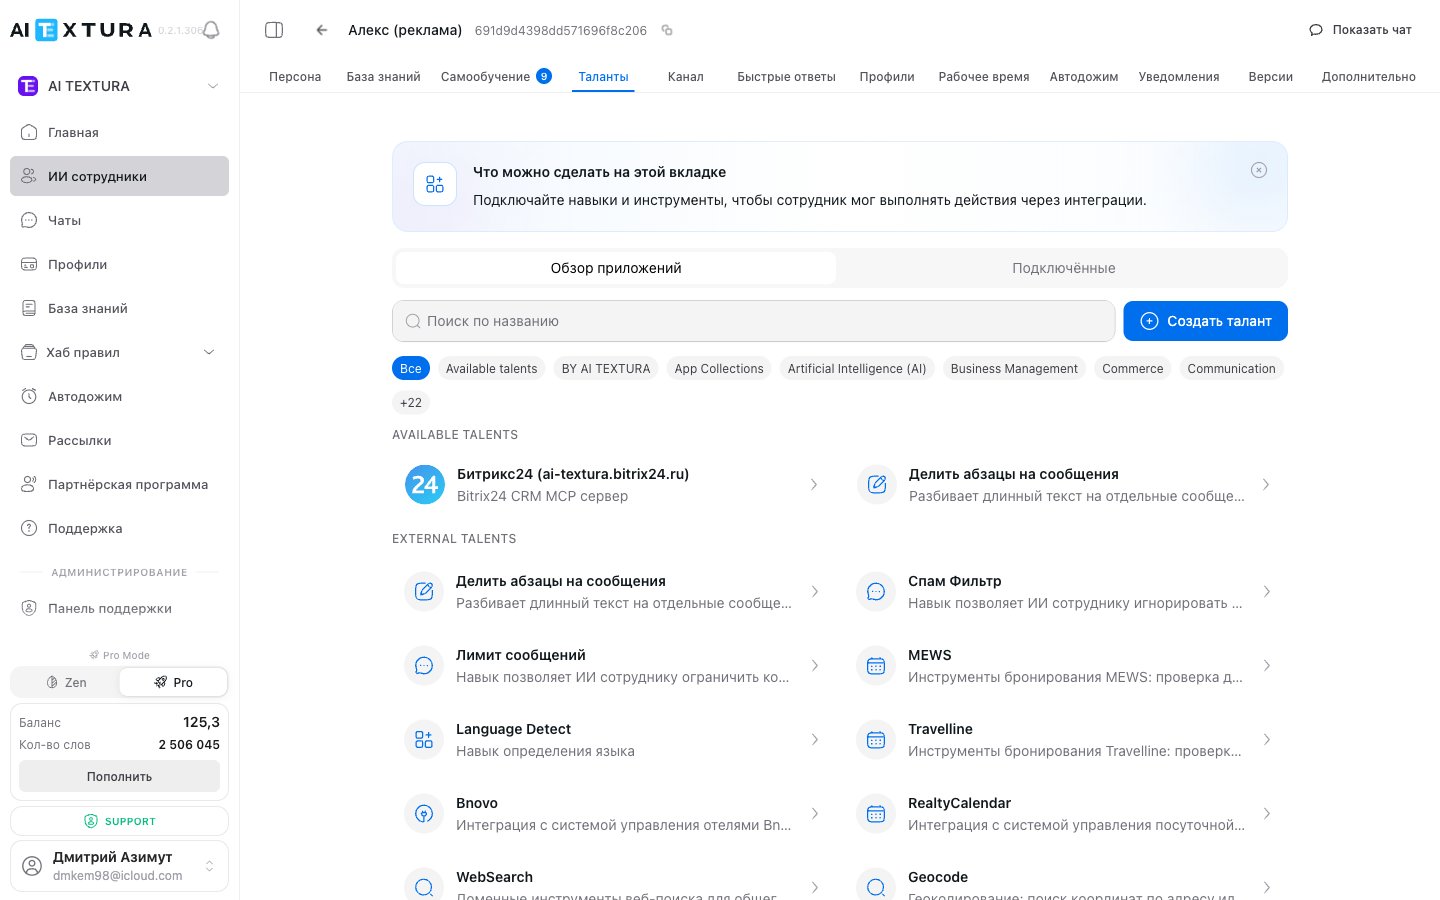This screenshot has width=1440, height=900.
Task: Open the Дмитрий Азимут account switcher
Action: pyautogui.click(x=119, y=866)
